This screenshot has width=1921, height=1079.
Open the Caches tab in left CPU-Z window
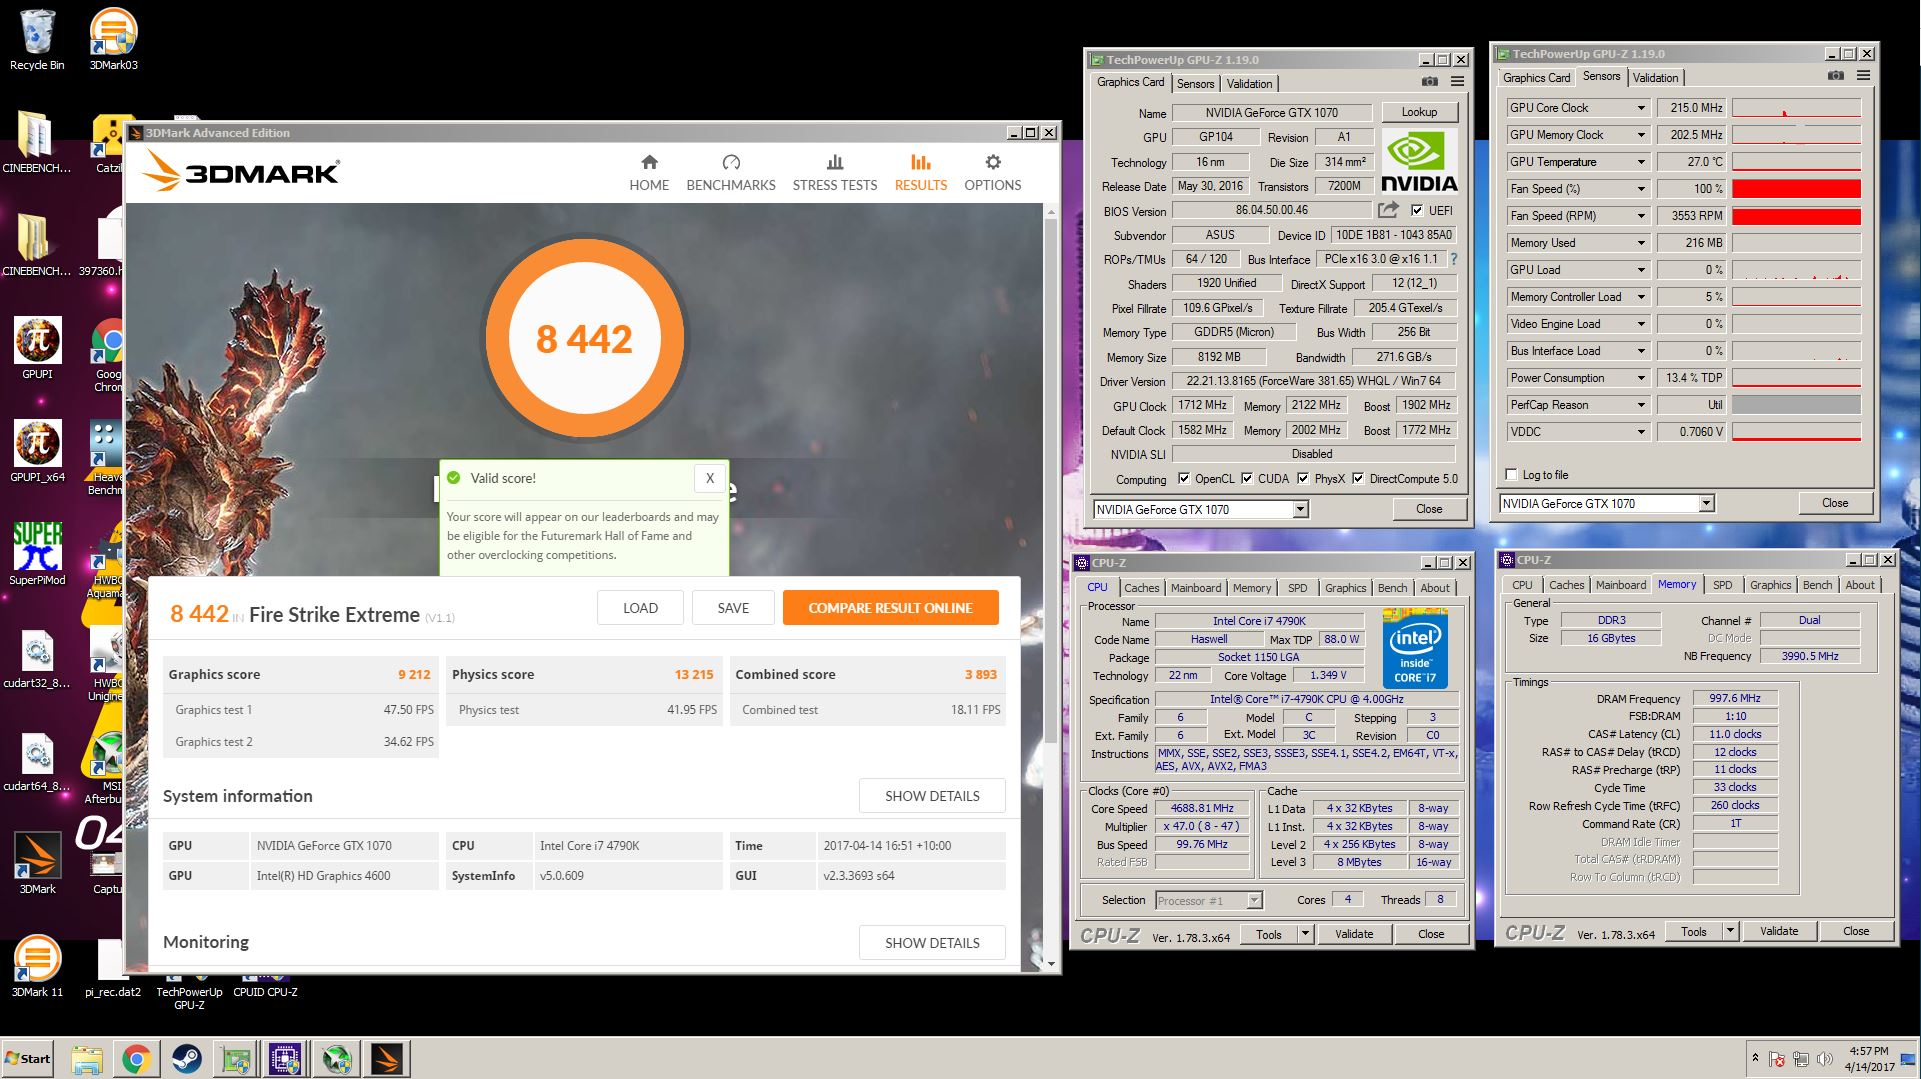point(1141,588)
